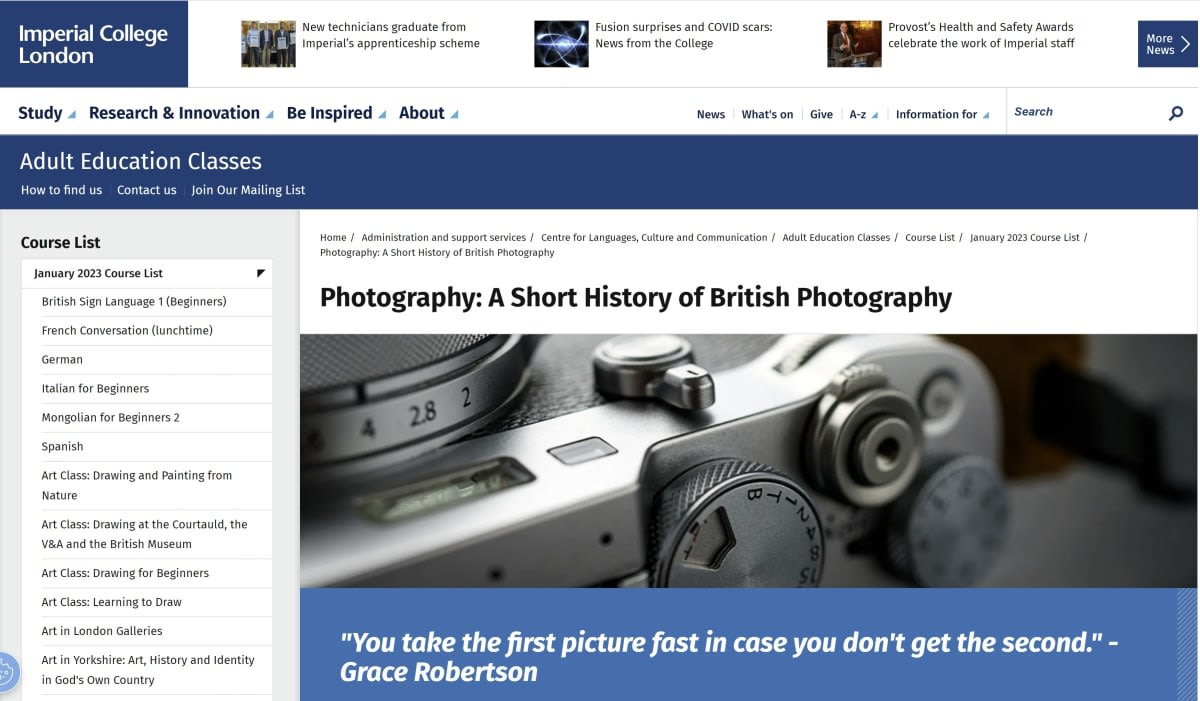Select the News menu item
The width and height of the screenshot is (1200, 701).
710,114
